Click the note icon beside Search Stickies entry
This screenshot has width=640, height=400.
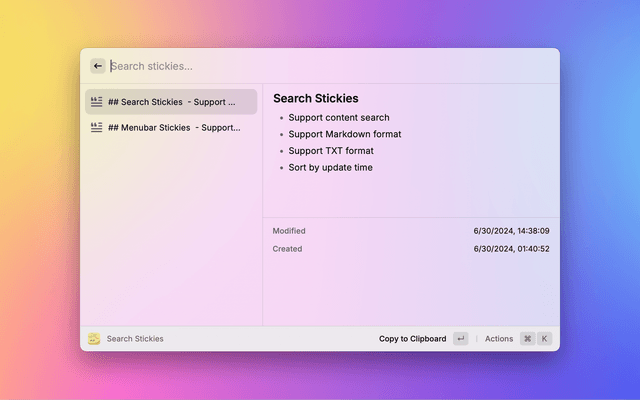click(x=97, y=102)
